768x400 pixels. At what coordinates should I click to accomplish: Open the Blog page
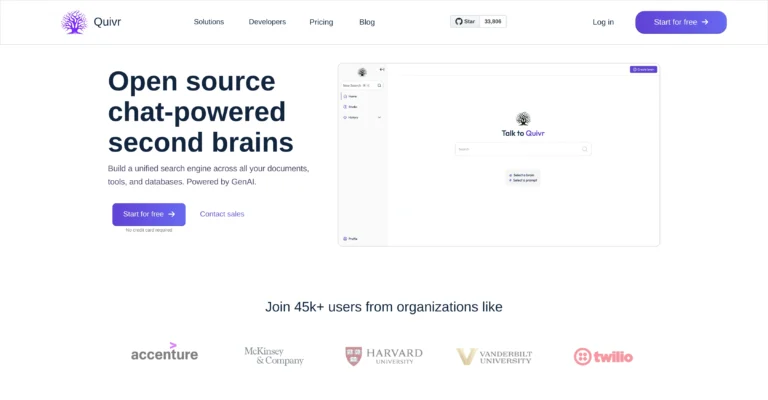(367, 22)
